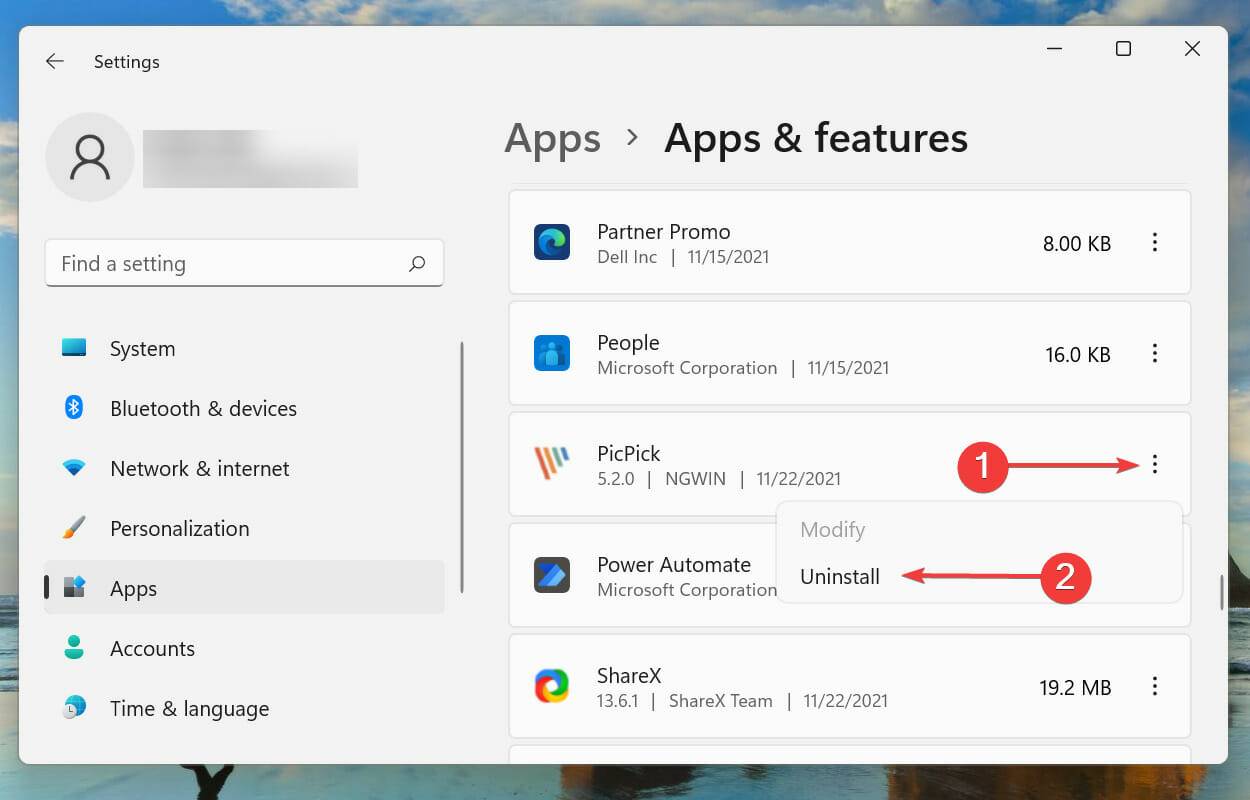Click the 8.00 KB size value
1250x800 pixels.
(1077, 244)
